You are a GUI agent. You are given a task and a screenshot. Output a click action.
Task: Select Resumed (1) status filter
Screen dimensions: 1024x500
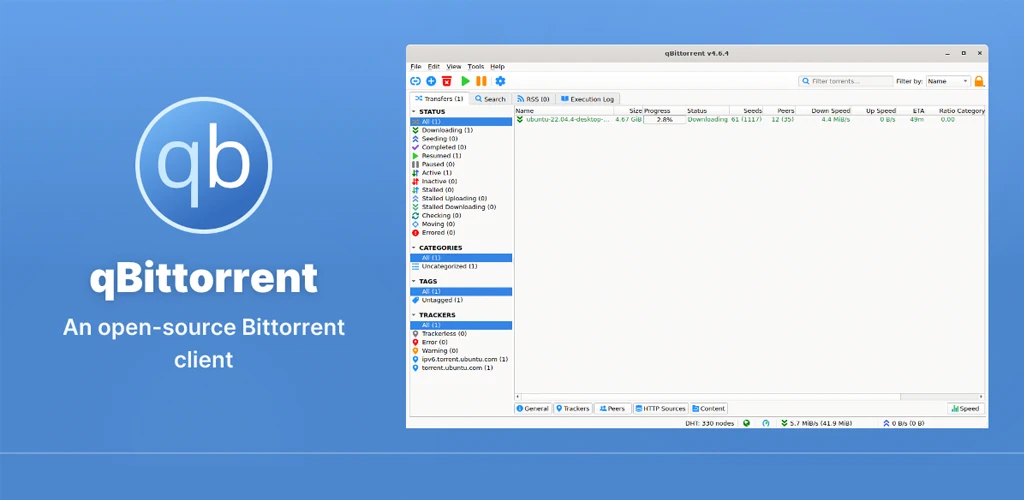461,156
